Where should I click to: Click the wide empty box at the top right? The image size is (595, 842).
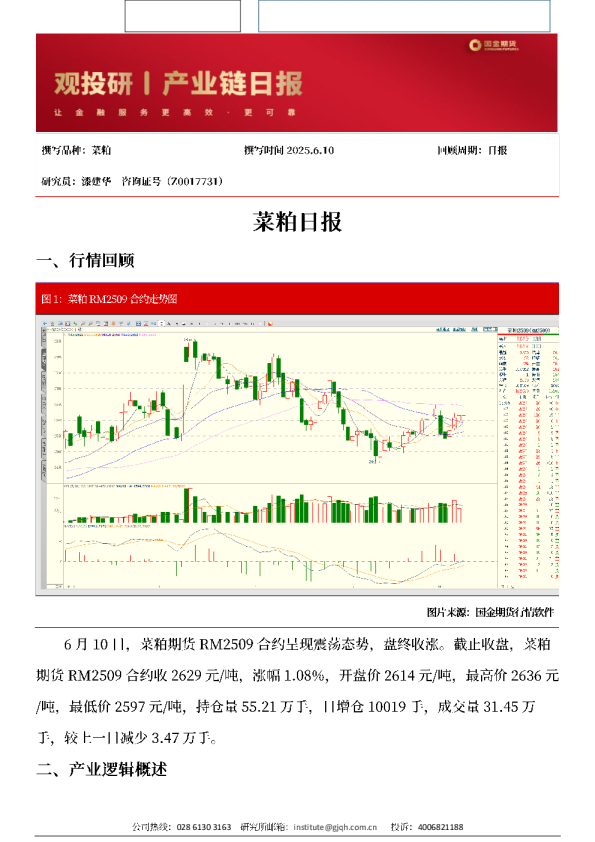(x=404, y=16)
